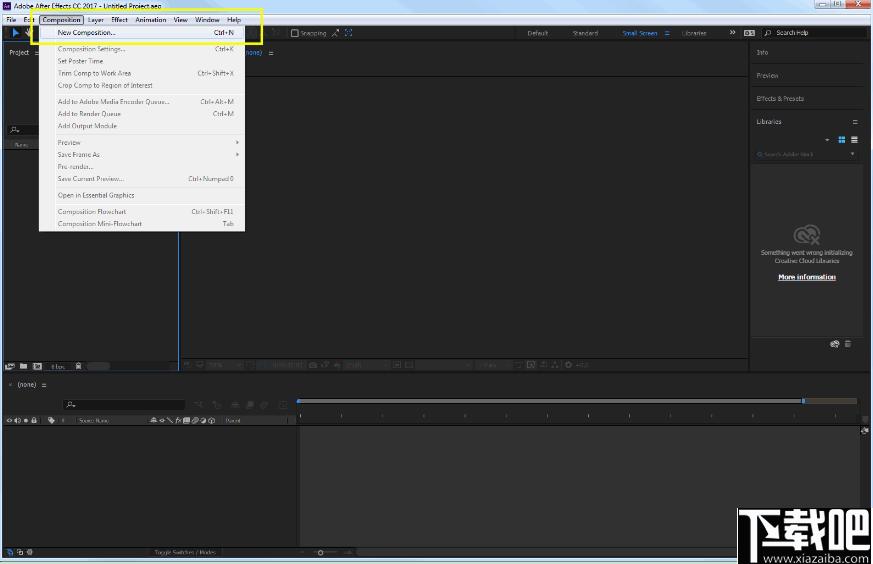Viewport: 873px width, 564px height.
Task: Select the Selection arrow tool
Action: pyautogui.click(x=16, y=33)
